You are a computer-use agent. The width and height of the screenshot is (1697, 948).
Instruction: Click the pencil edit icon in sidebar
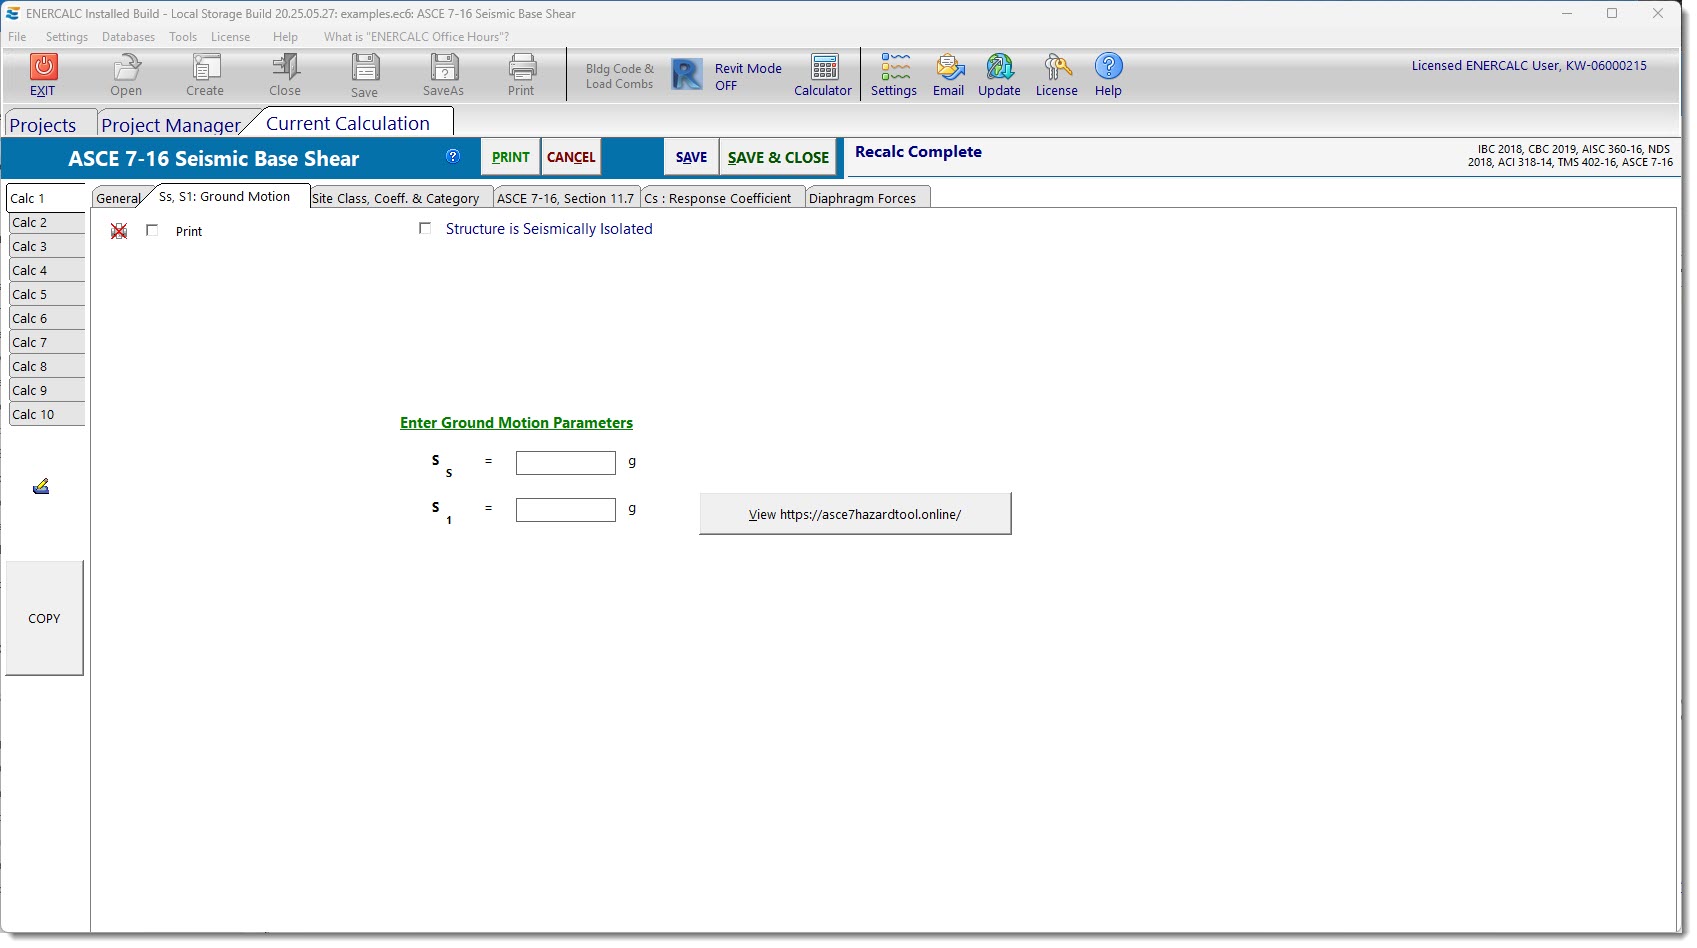point(41,487)
